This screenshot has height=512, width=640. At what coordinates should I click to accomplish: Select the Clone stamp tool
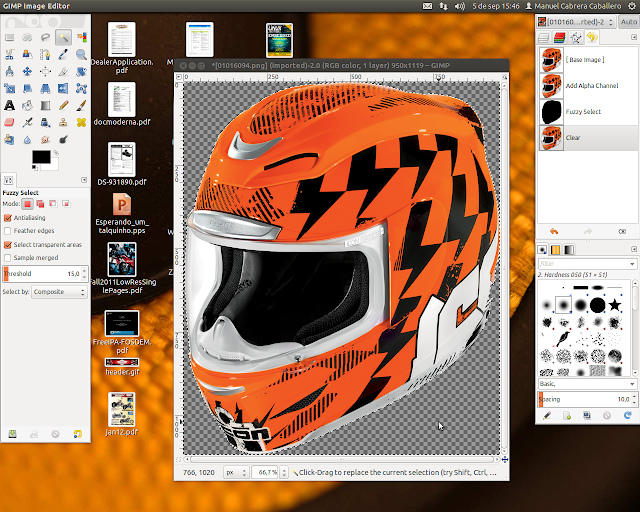pyautogui.click(x=63, y=122)
